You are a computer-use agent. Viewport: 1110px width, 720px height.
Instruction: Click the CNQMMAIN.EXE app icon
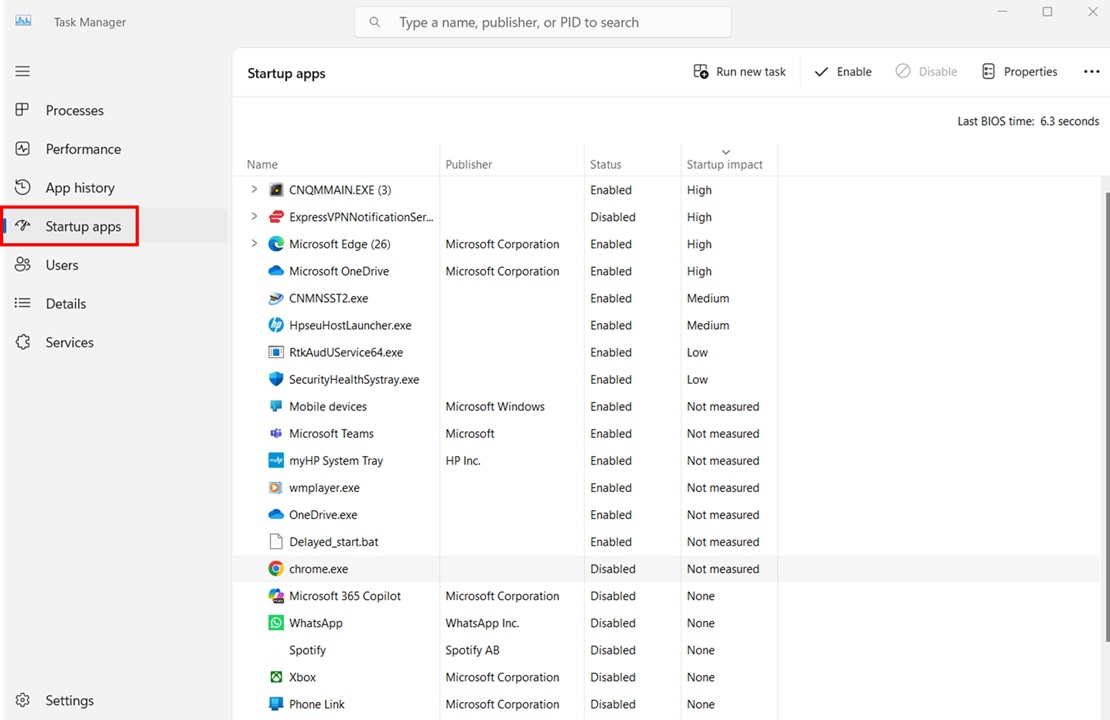(x=276, y=190)
